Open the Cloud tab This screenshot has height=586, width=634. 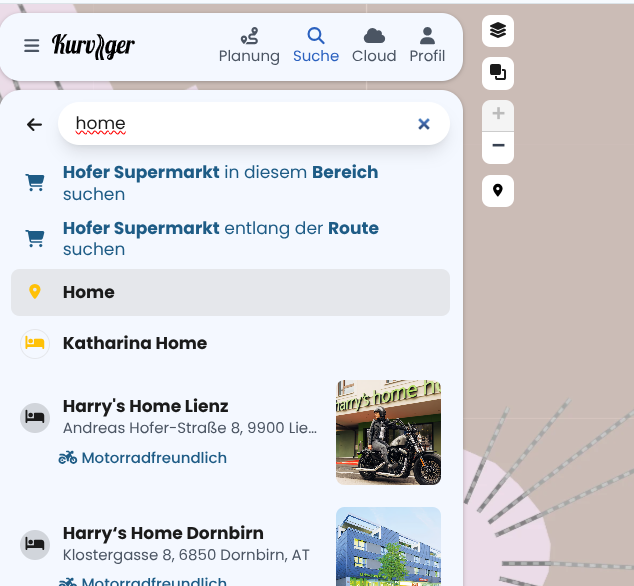pyautogui.click(x=374, y=45)
